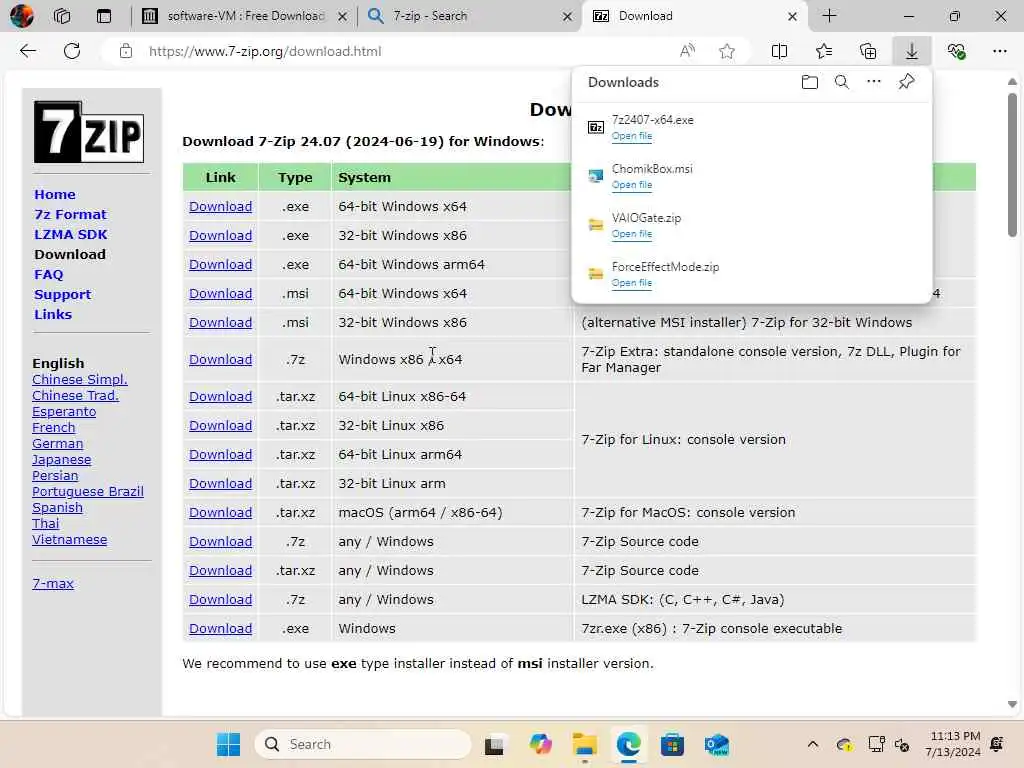Click the taskbar Search box
Image resolution: width=1024 pixels, height=768 pixels.
pyautogui.click(x=362, y=744)
